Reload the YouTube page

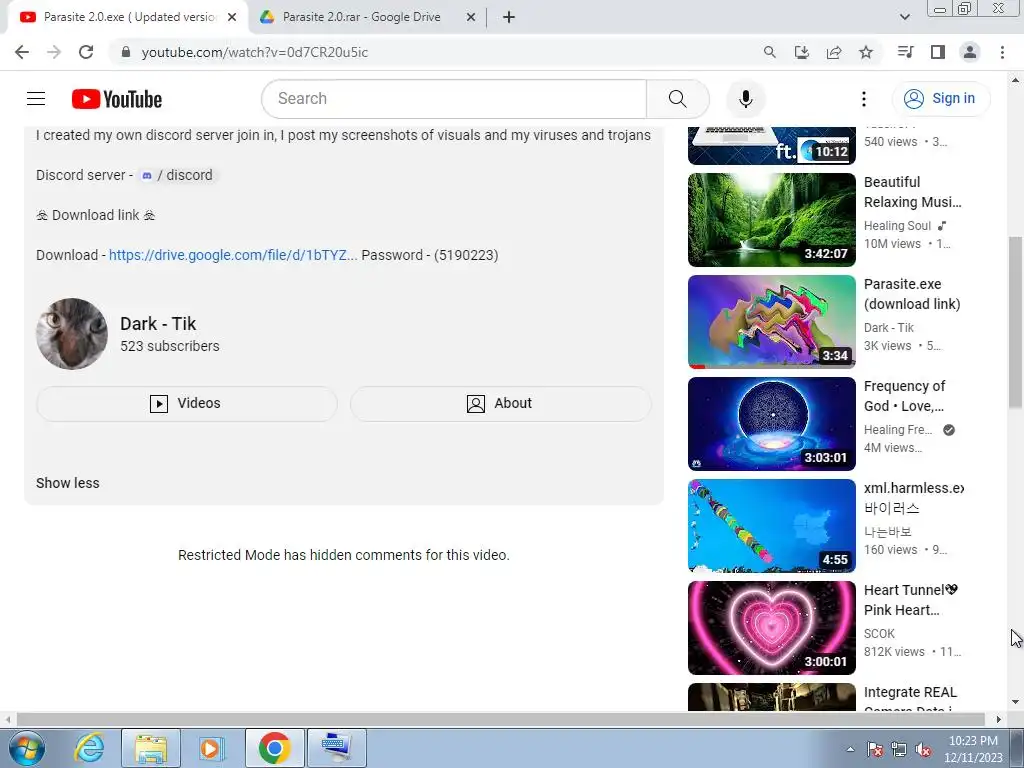click(86, 52)
